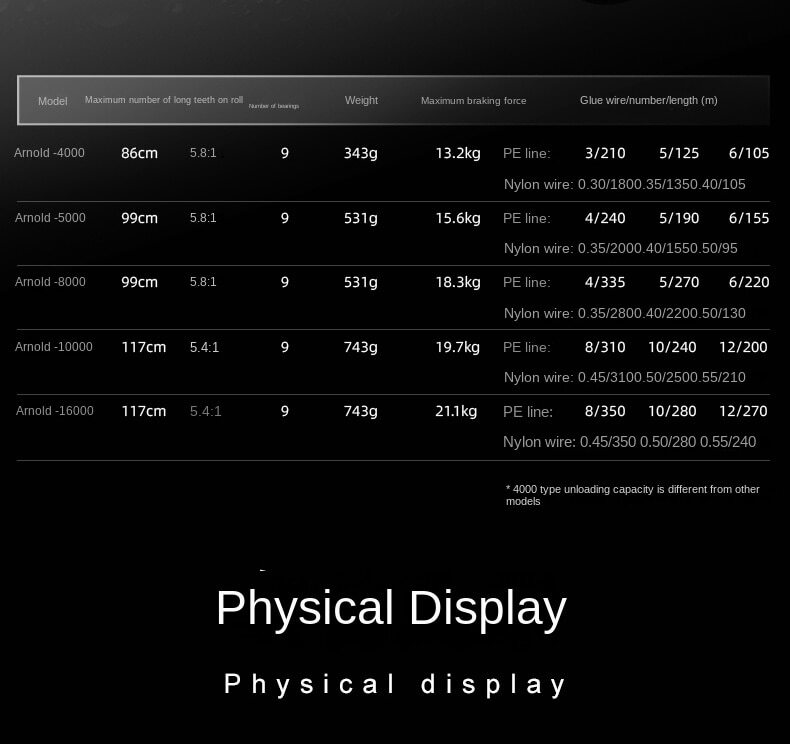Click the 5/125 PE line value

679,153
